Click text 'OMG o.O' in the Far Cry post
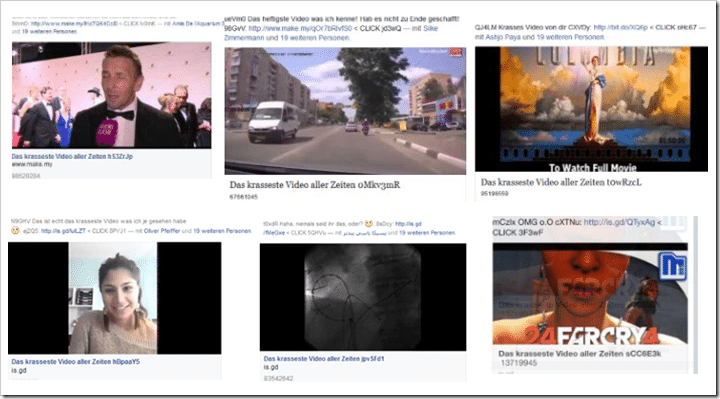This screenshot has height=399, width=720. [536, 222]
